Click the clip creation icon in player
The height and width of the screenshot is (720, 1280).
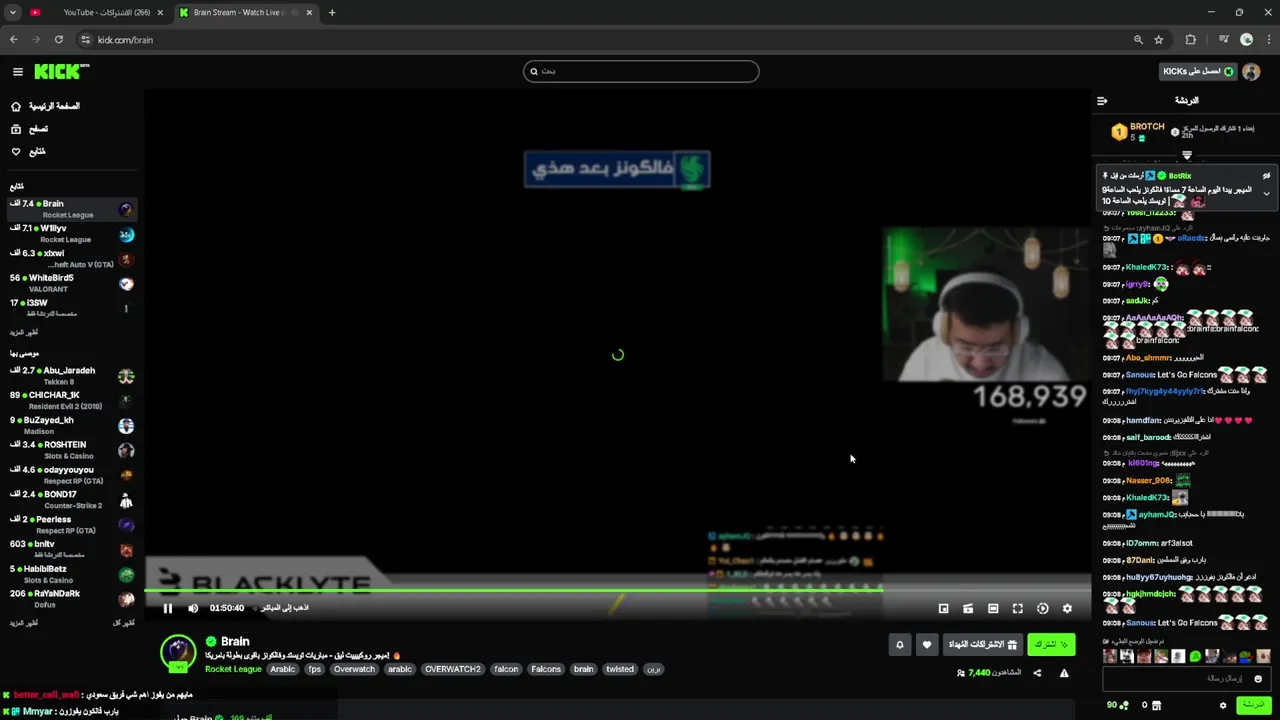968,608
